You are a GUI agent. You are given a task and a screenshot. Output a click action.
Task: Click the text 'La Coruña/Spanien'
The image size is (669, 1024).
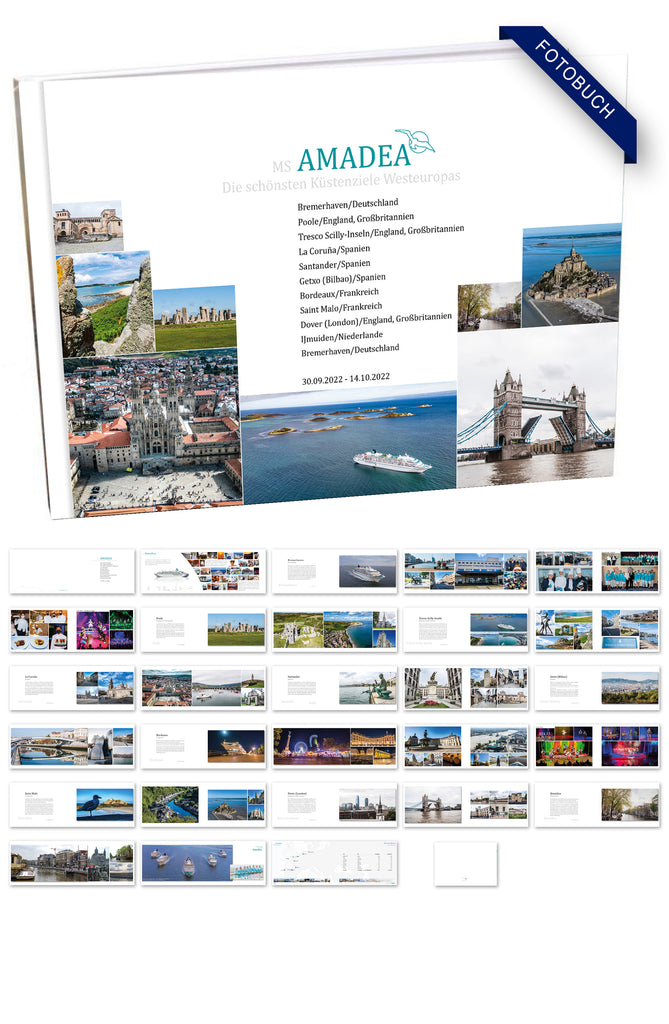[334, 249]
